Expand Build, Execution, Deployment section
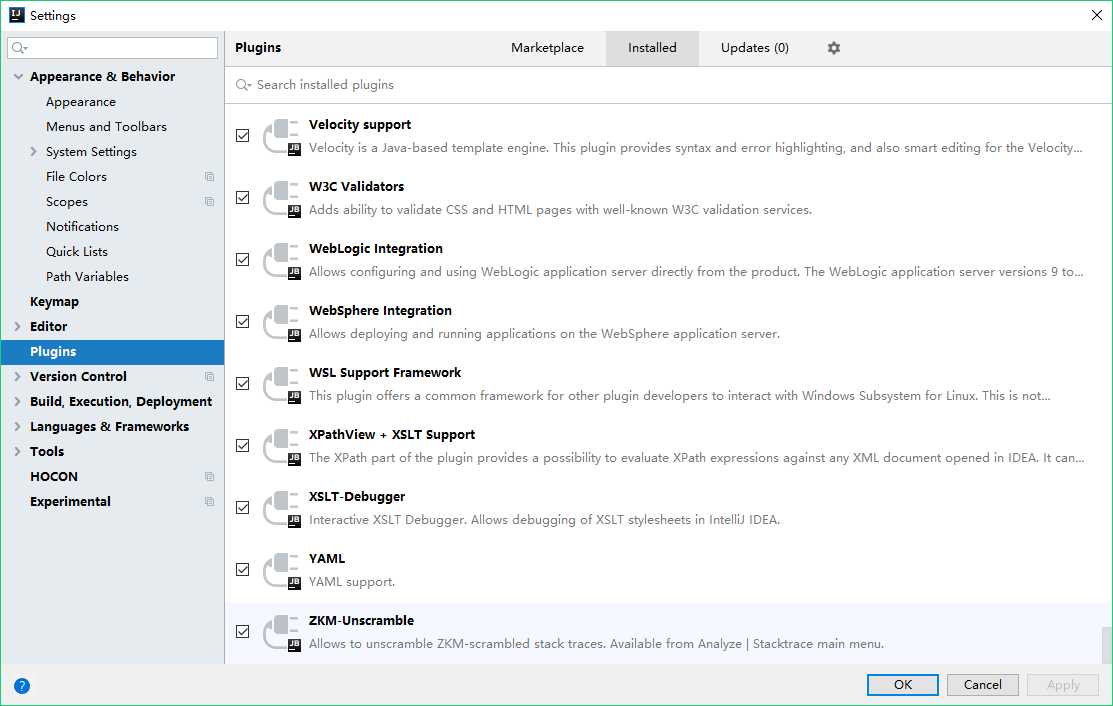 18,402
